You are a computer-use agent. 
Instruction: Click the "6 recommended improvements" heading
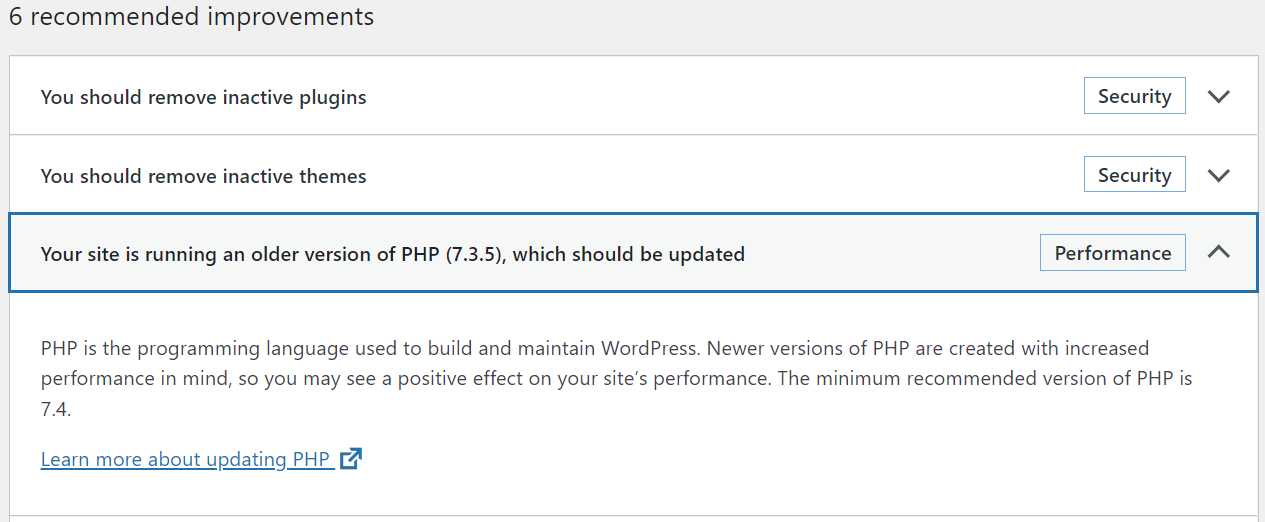191,17
